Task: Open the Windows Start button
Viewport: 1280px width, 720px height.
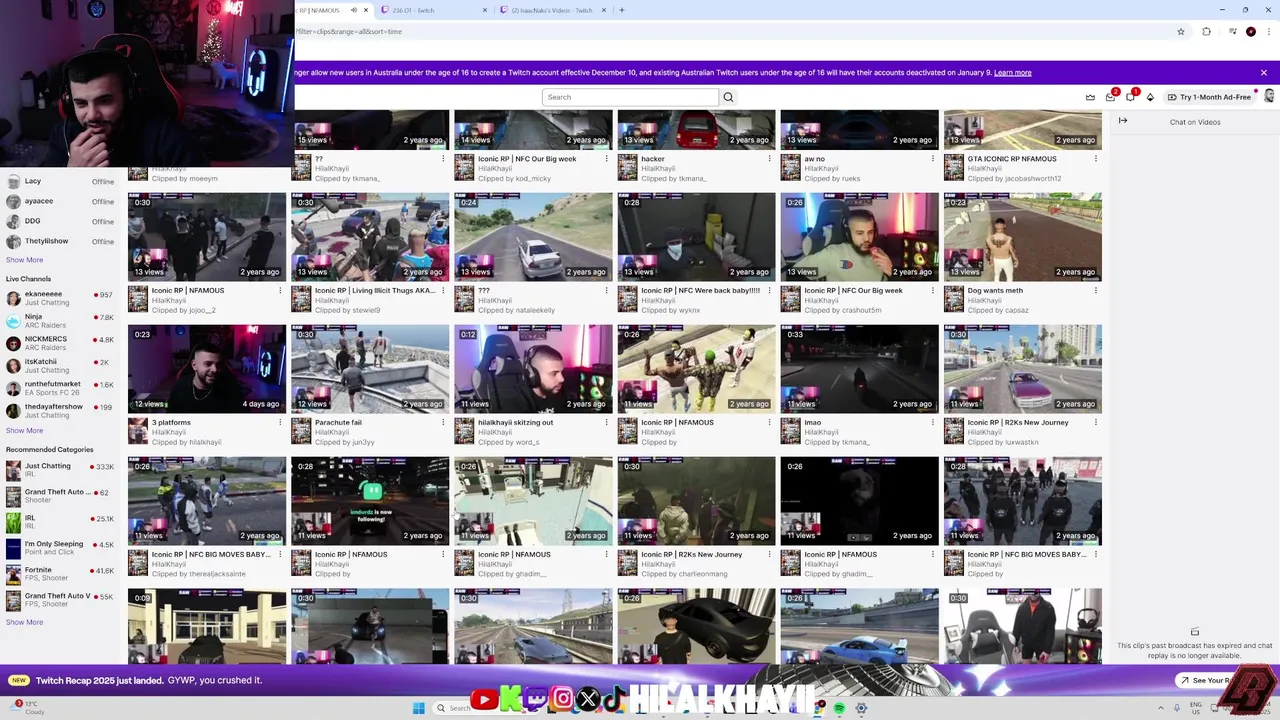Action: point(418,708)
